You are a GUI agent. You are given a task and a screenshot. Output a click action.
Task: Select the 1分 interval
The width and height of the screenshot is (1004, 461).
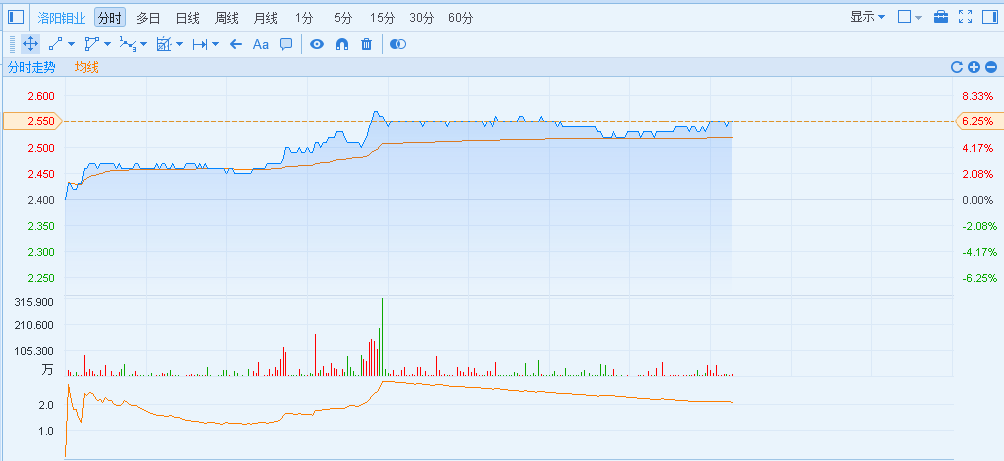coord(304,18)
